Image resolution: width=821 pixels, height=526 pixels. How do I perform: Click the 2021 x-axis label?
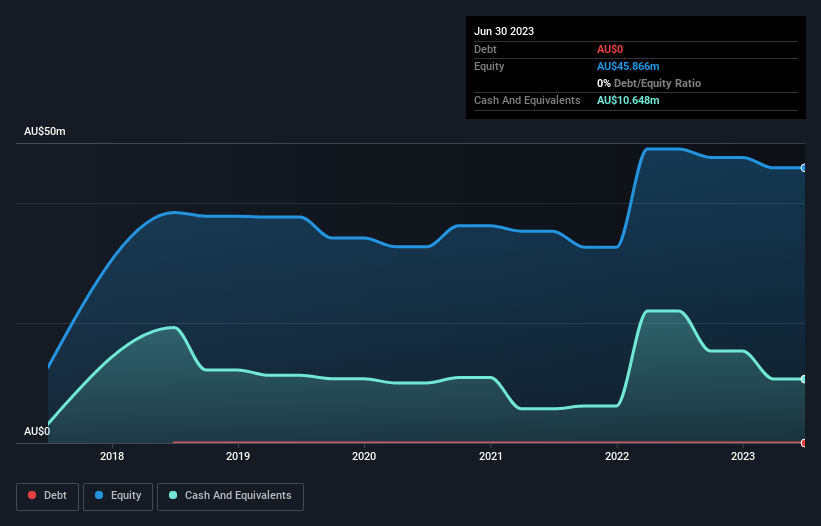(491, 456)
